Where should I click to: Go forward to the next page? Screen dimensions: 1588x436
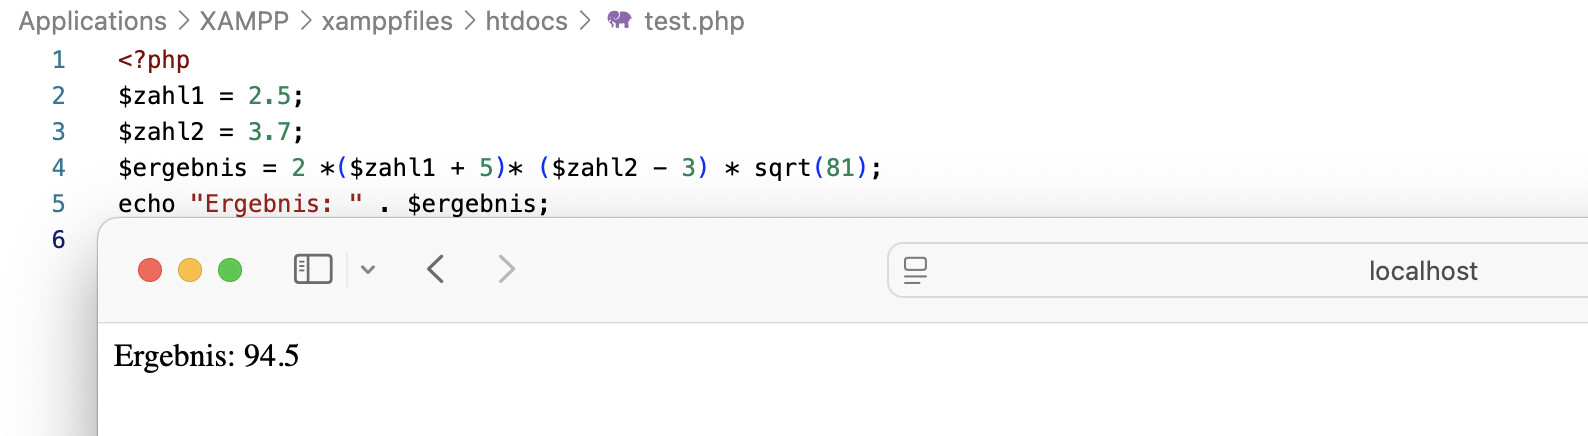507,269
